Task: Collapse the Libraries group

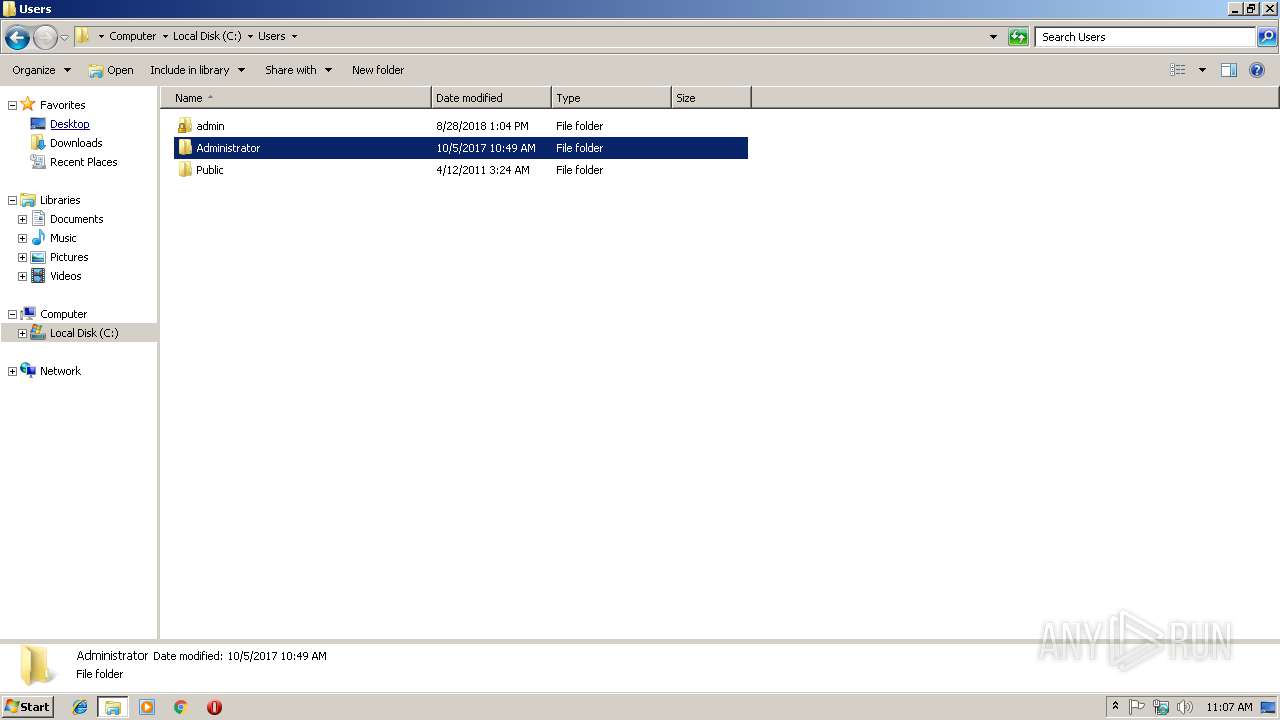Action: [x=12, y=200]
